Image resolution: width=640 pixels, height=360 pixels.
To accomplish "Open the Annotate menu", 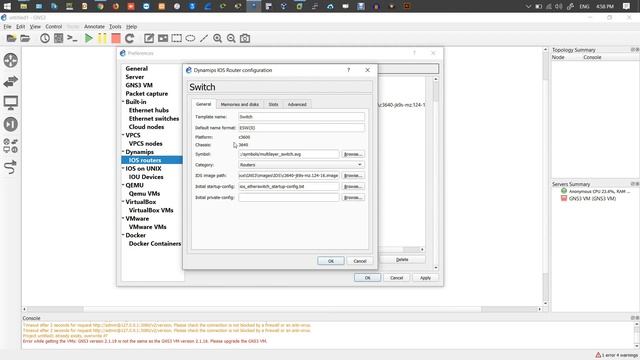I will coord(94,27).
